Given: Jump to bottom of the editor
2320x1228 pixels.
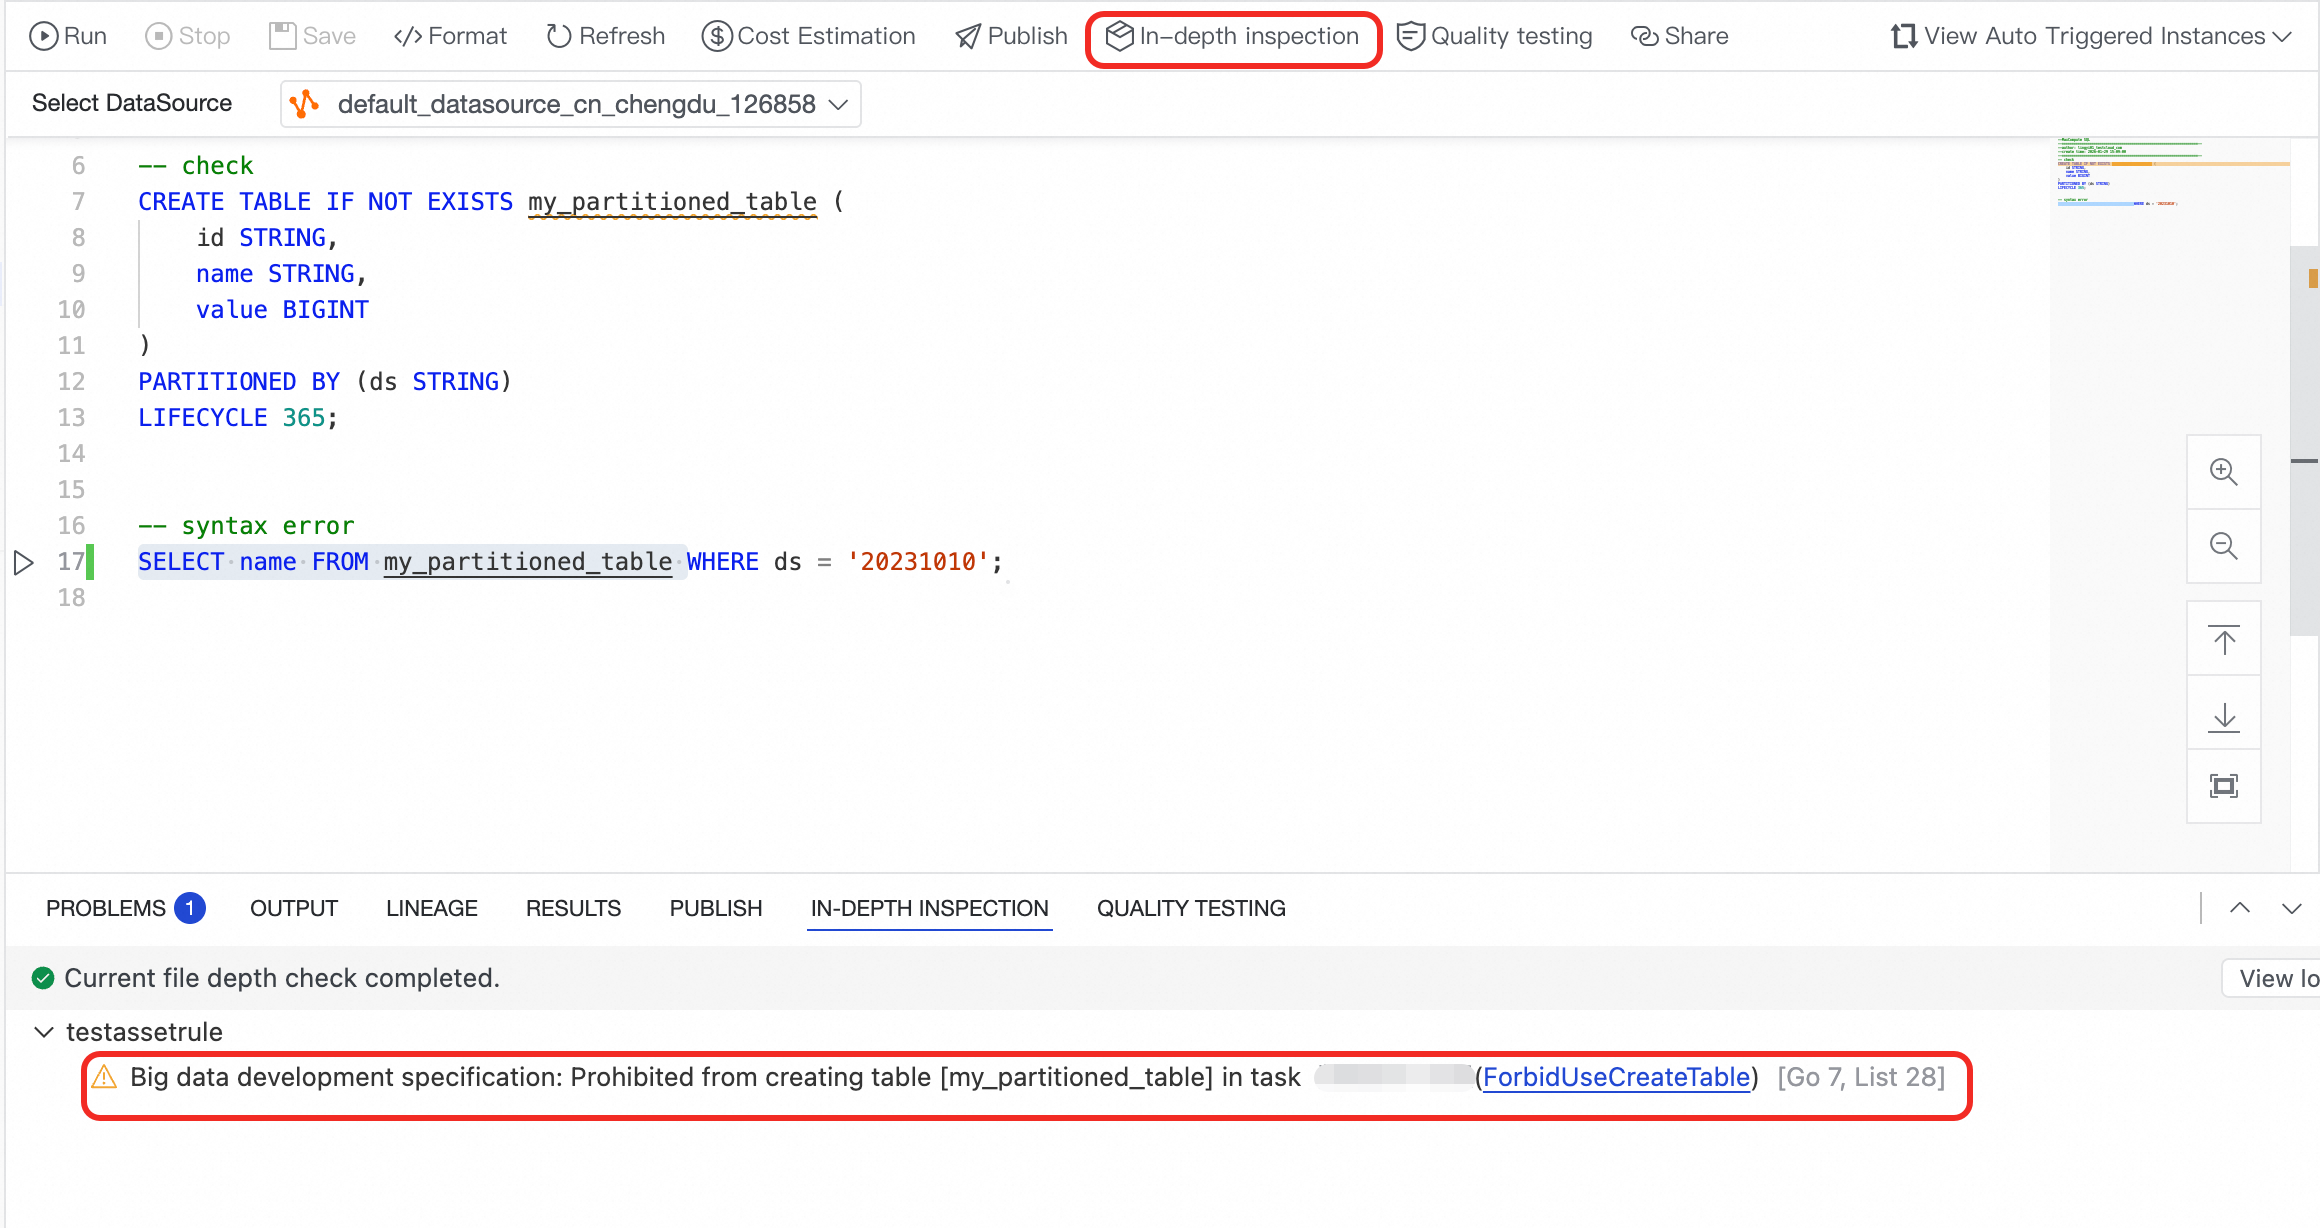Looking at the screenshot, I should [x=2224, y=714].
